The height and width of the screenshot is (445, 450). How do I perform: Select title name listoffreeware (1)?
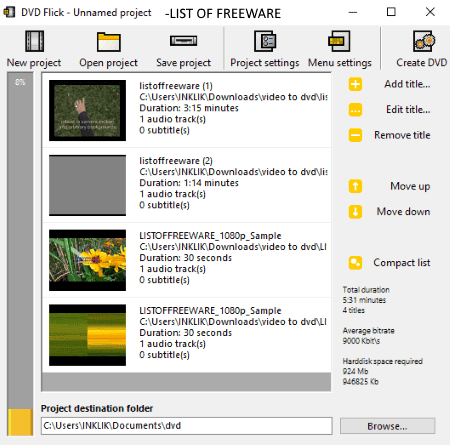176,86
